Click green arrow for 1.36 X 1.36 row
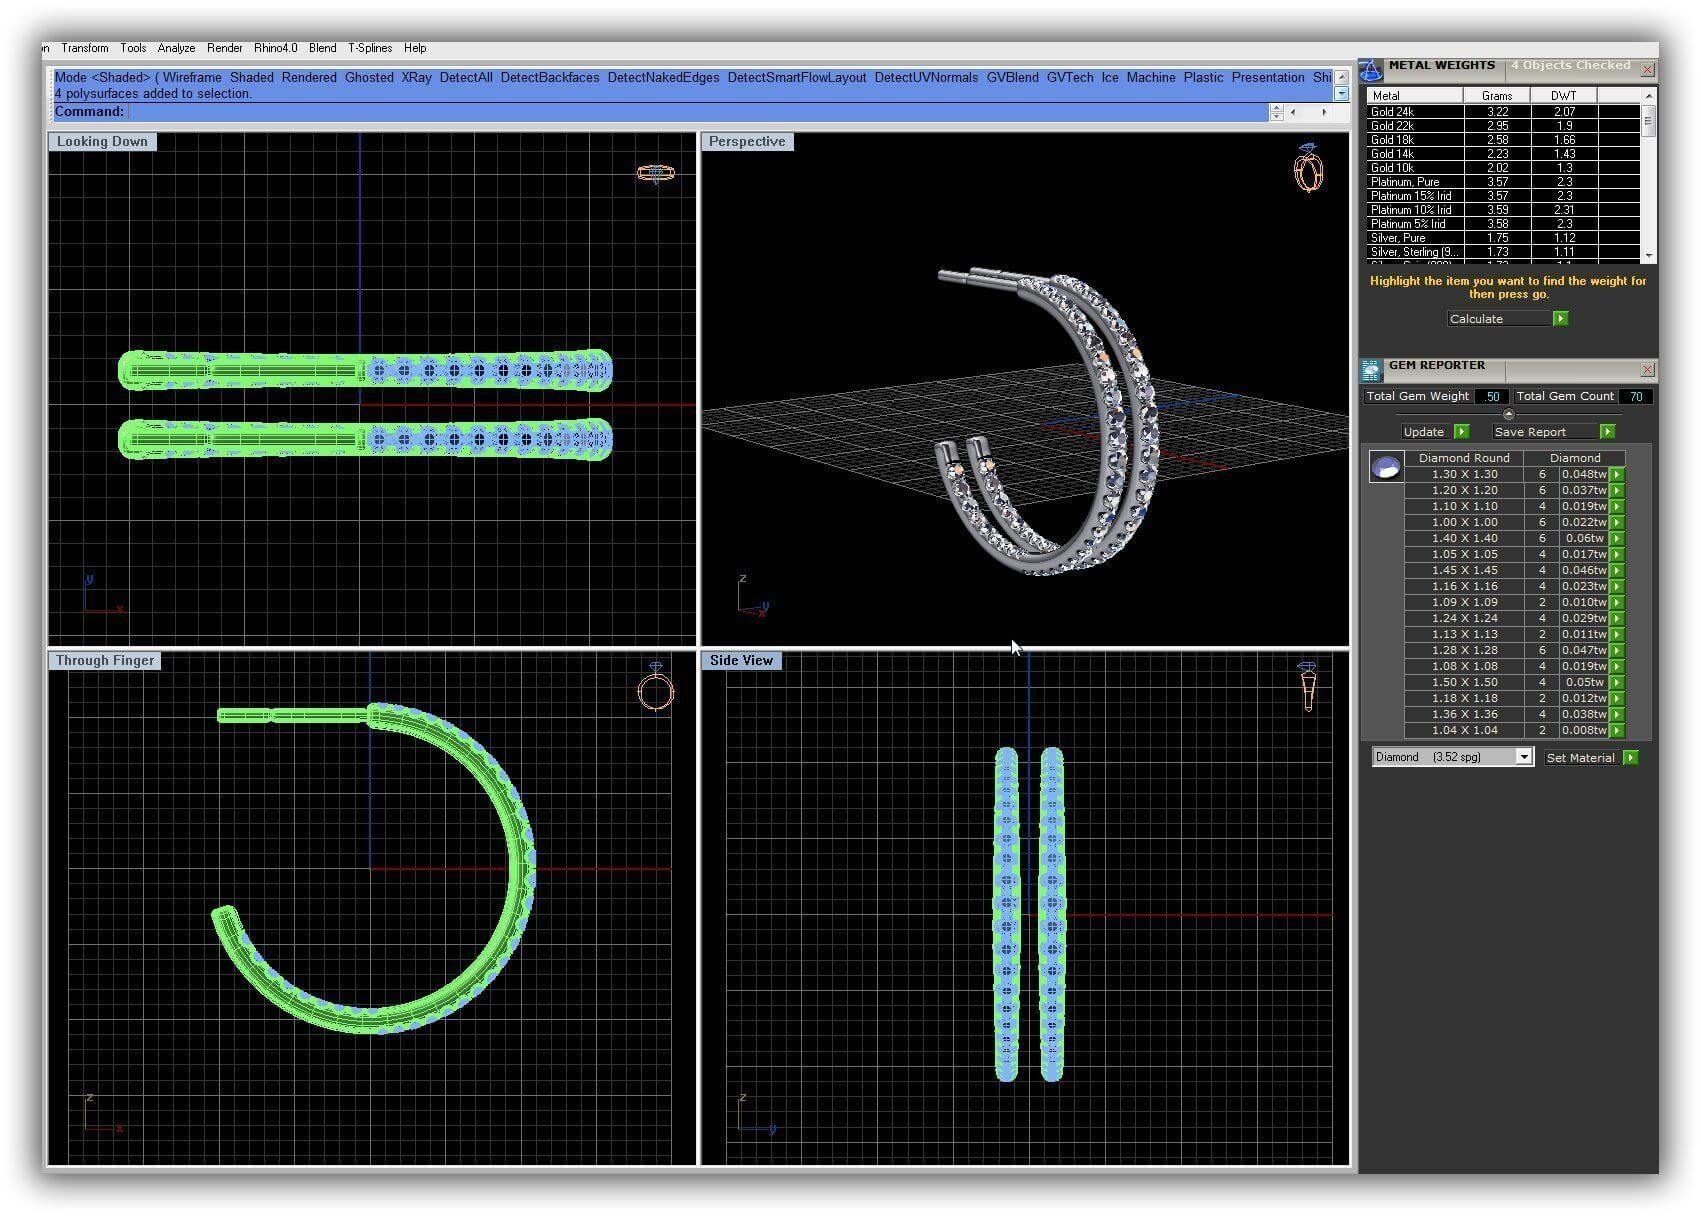 [x=1617, y=714]
